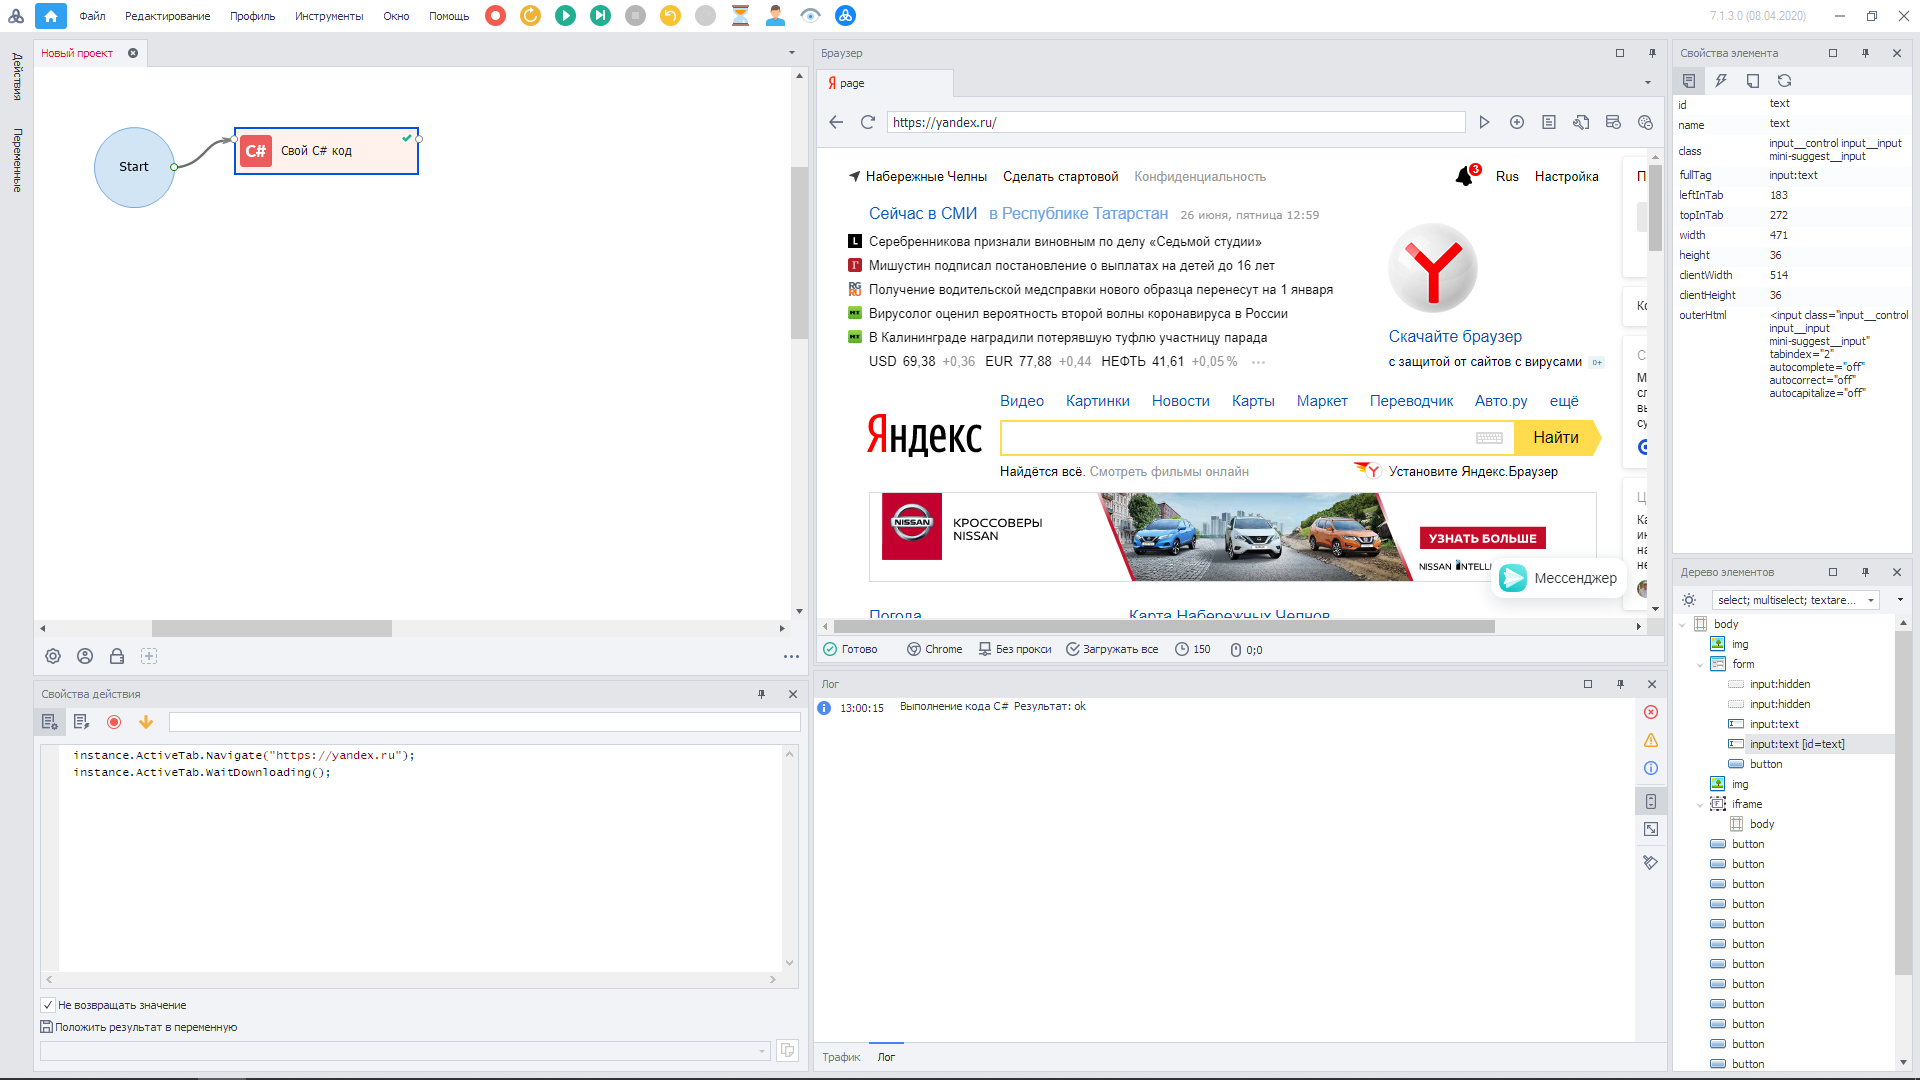This screenshot has width=1920, height=1080.
Task: Open the element filter dropdown 'select; multiselect; textare...'
Action: point(1795,600)
